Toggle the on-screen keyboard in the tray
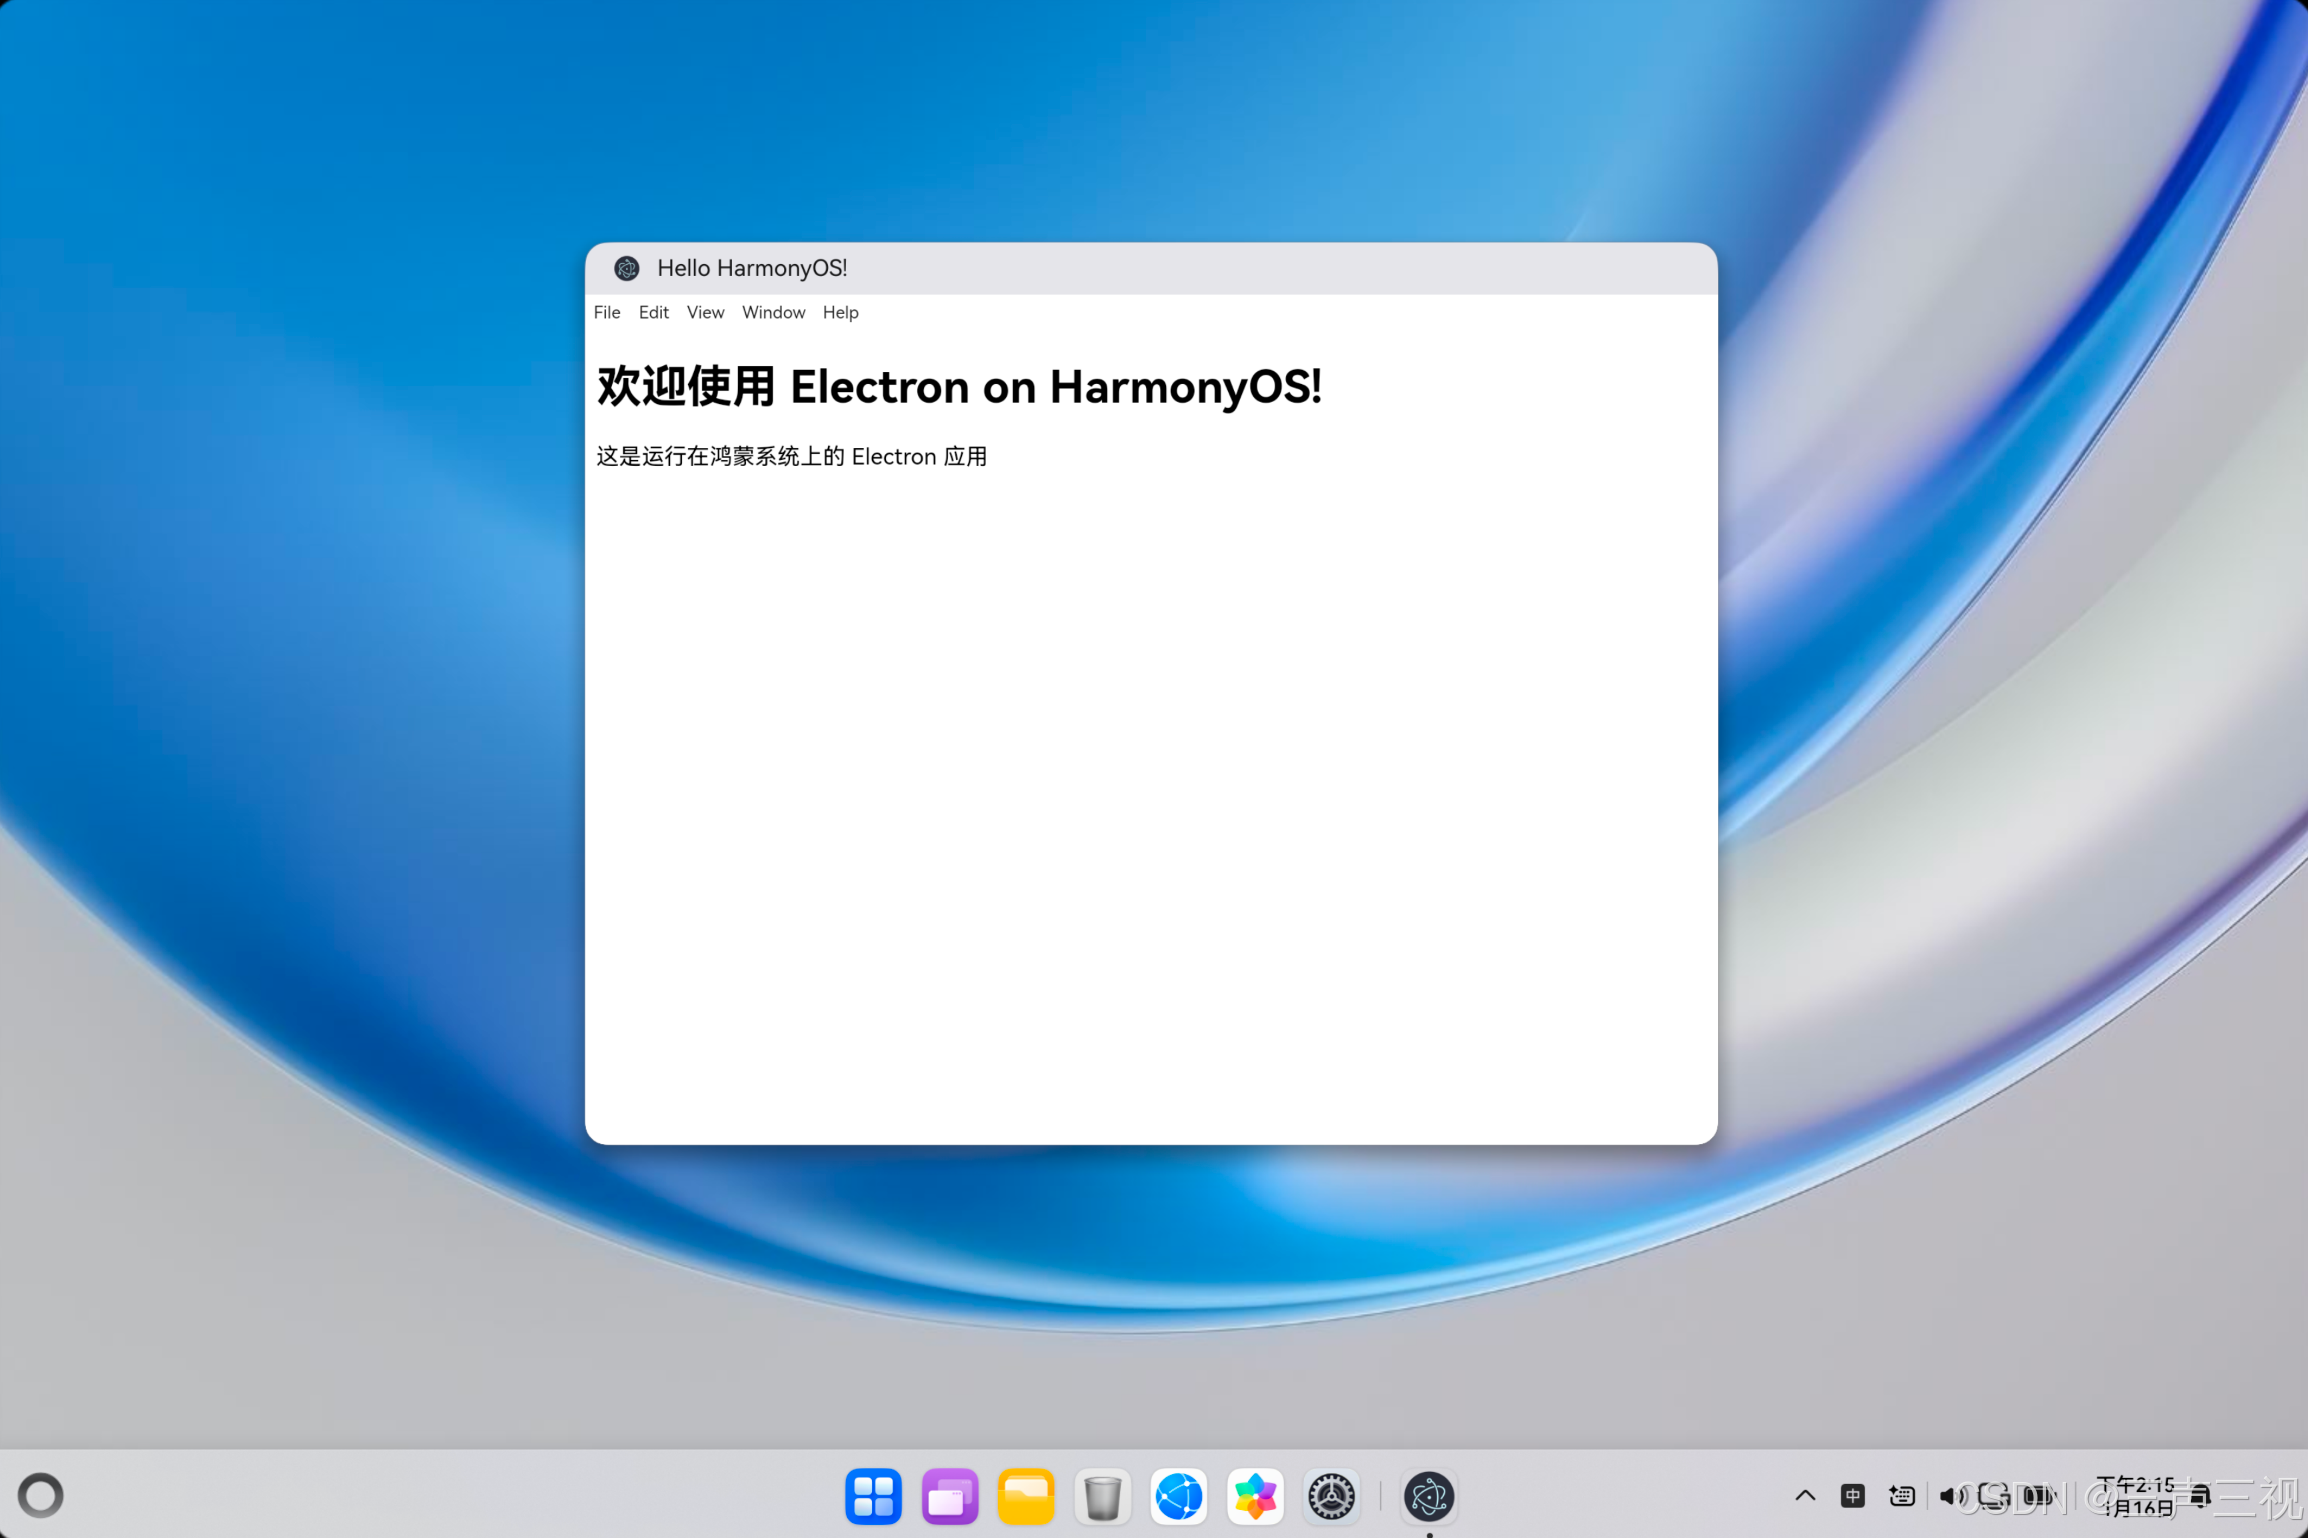Screen dimensions: 2308x1538 point(1901,1495)
